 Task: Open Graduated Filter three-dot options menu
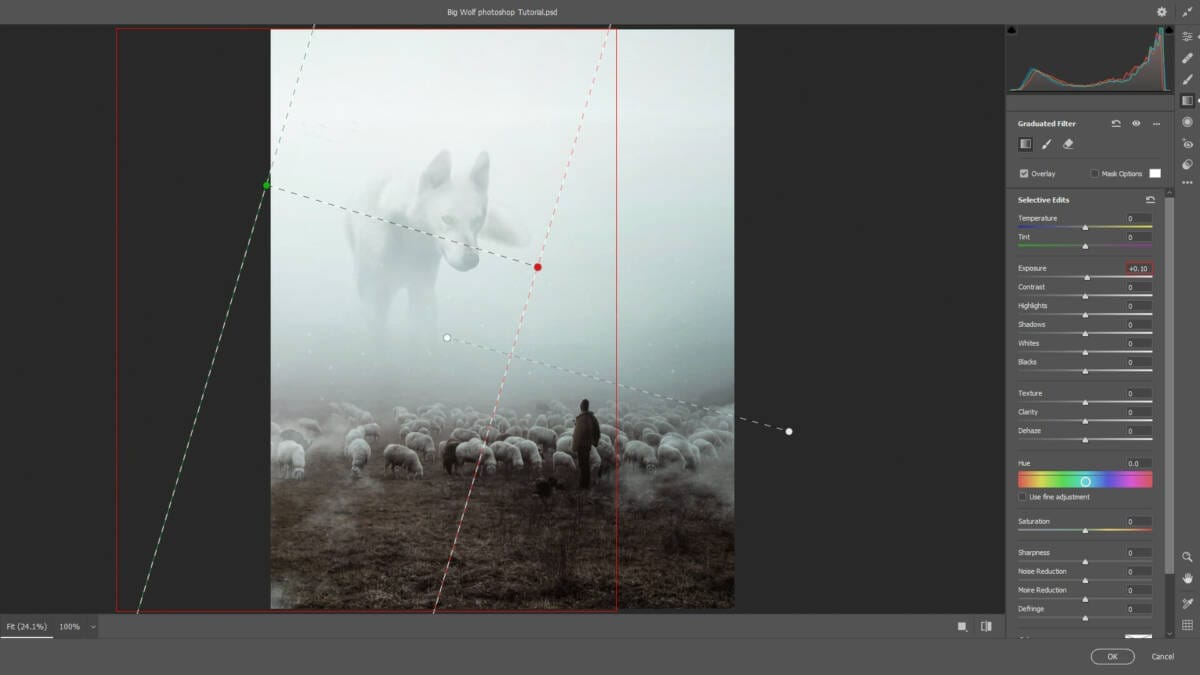[1156, 124]
